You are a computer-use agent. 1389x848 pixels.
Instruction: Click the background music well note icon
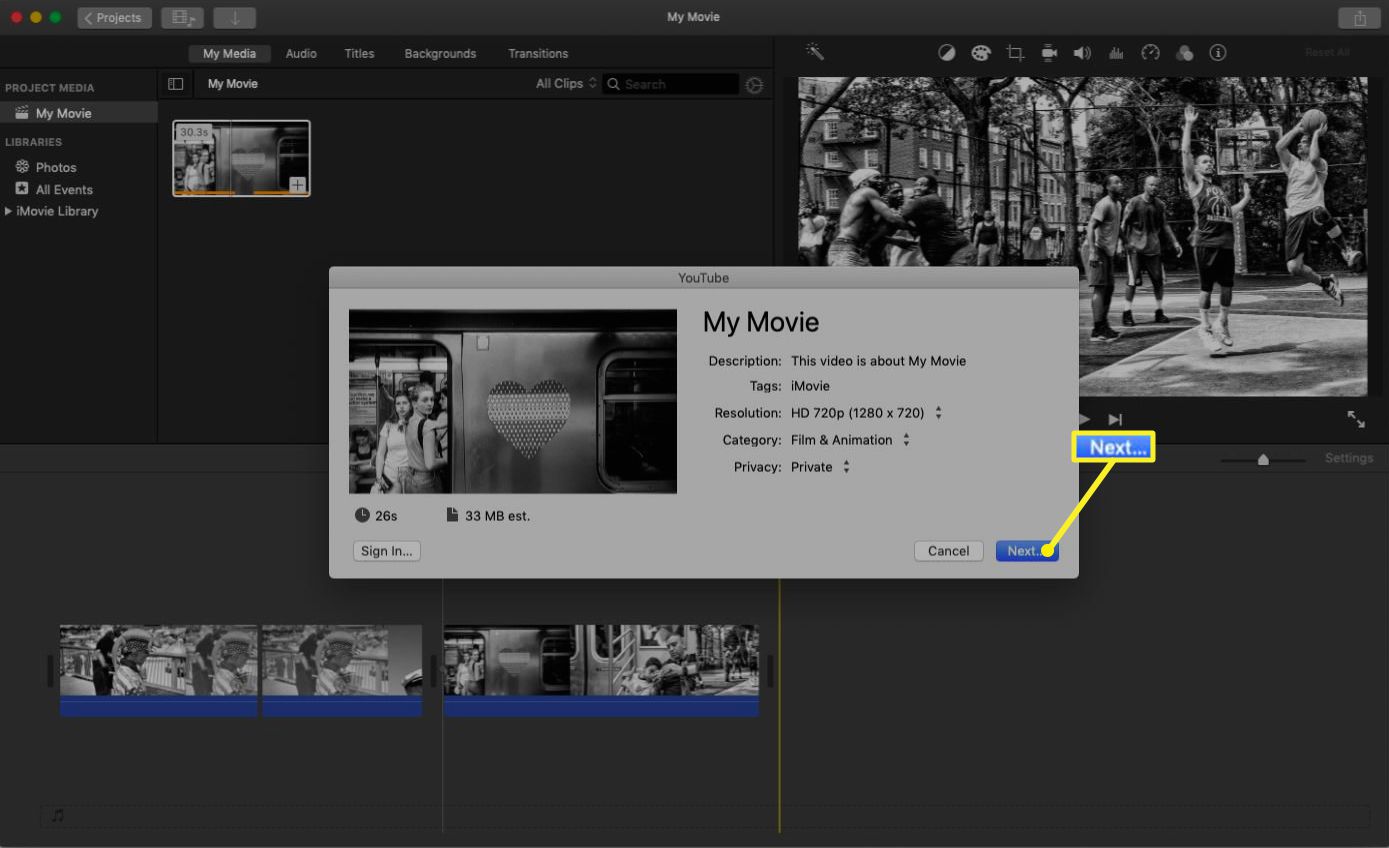[58, 815]
